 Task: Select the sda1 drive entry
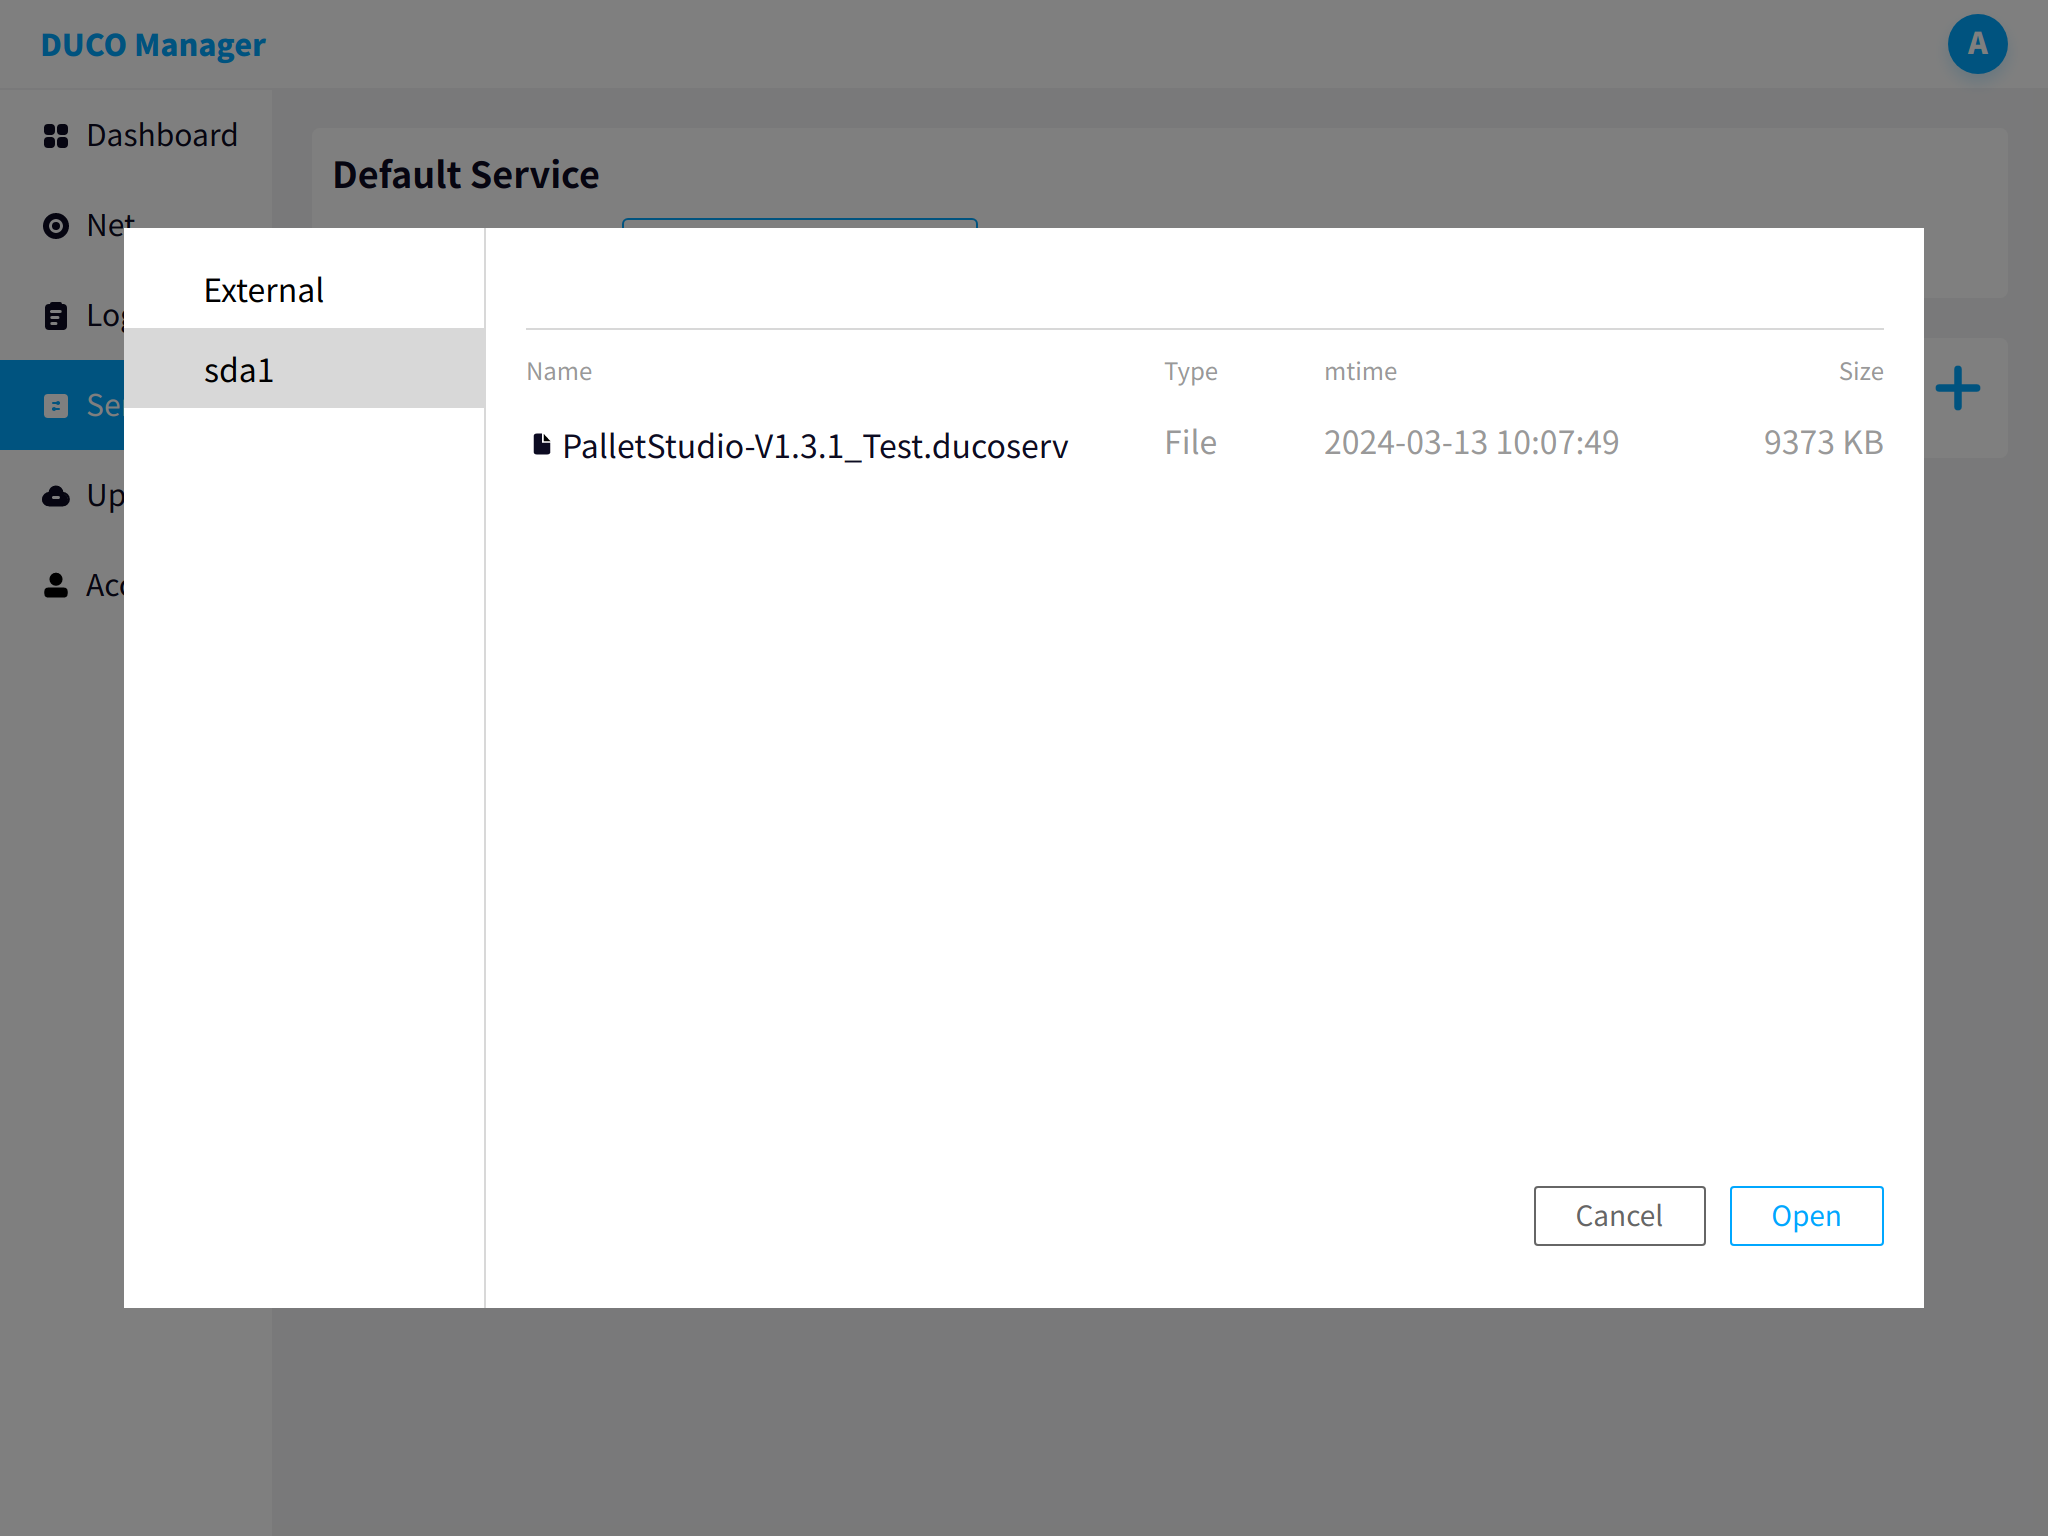[304, 369]
